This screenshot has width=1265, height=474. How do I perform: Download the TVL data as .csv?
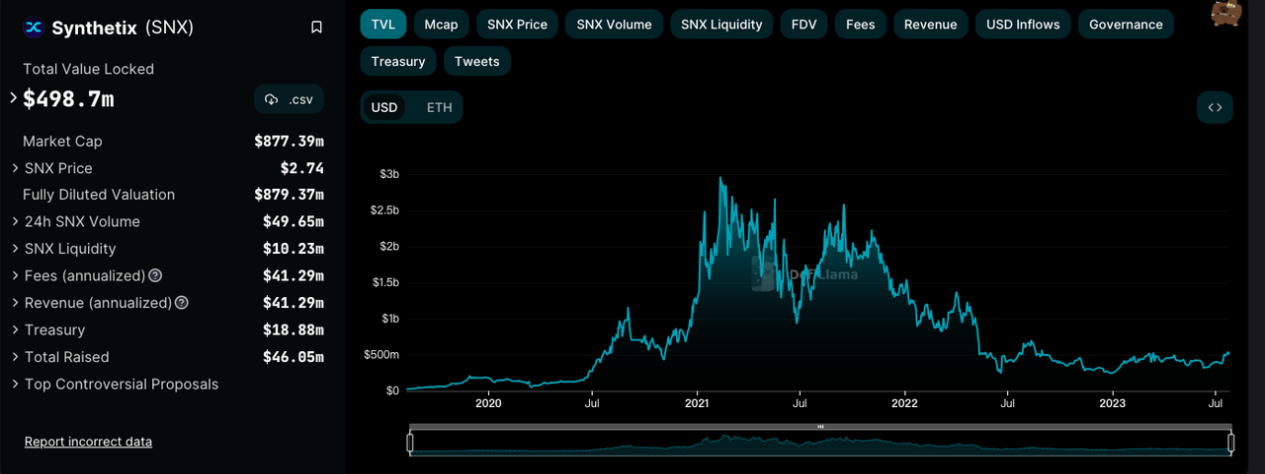[x=289, y=99]
